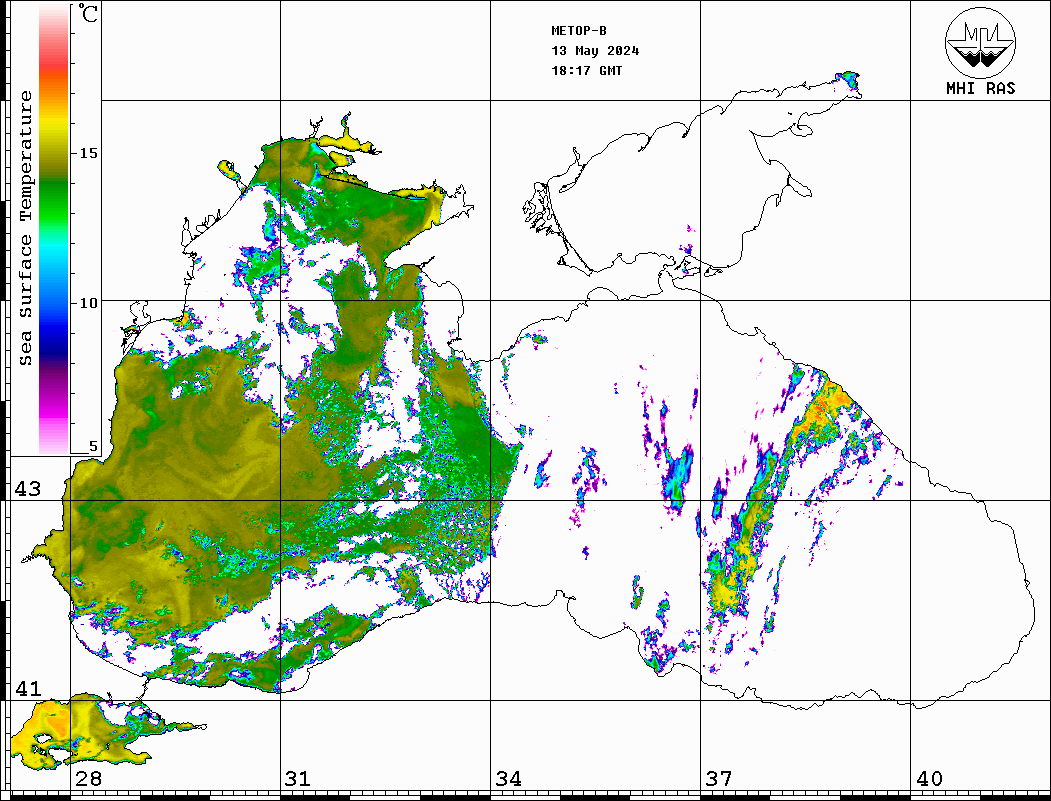Click the 5 tick label on the scale
1051x801 pixels.
pos(93,446)
